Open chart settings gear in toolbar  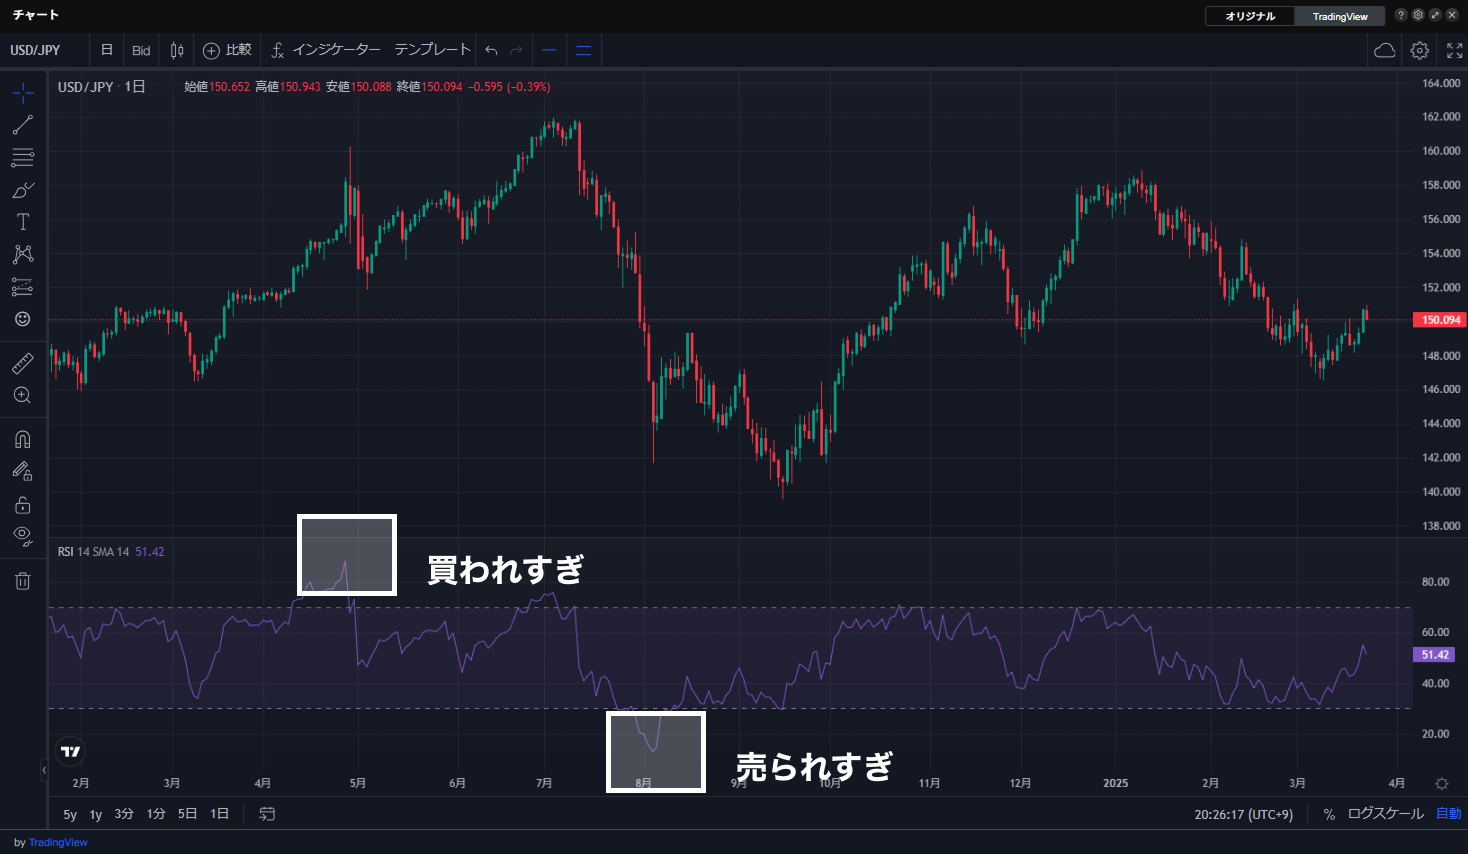pos(1420,50)
